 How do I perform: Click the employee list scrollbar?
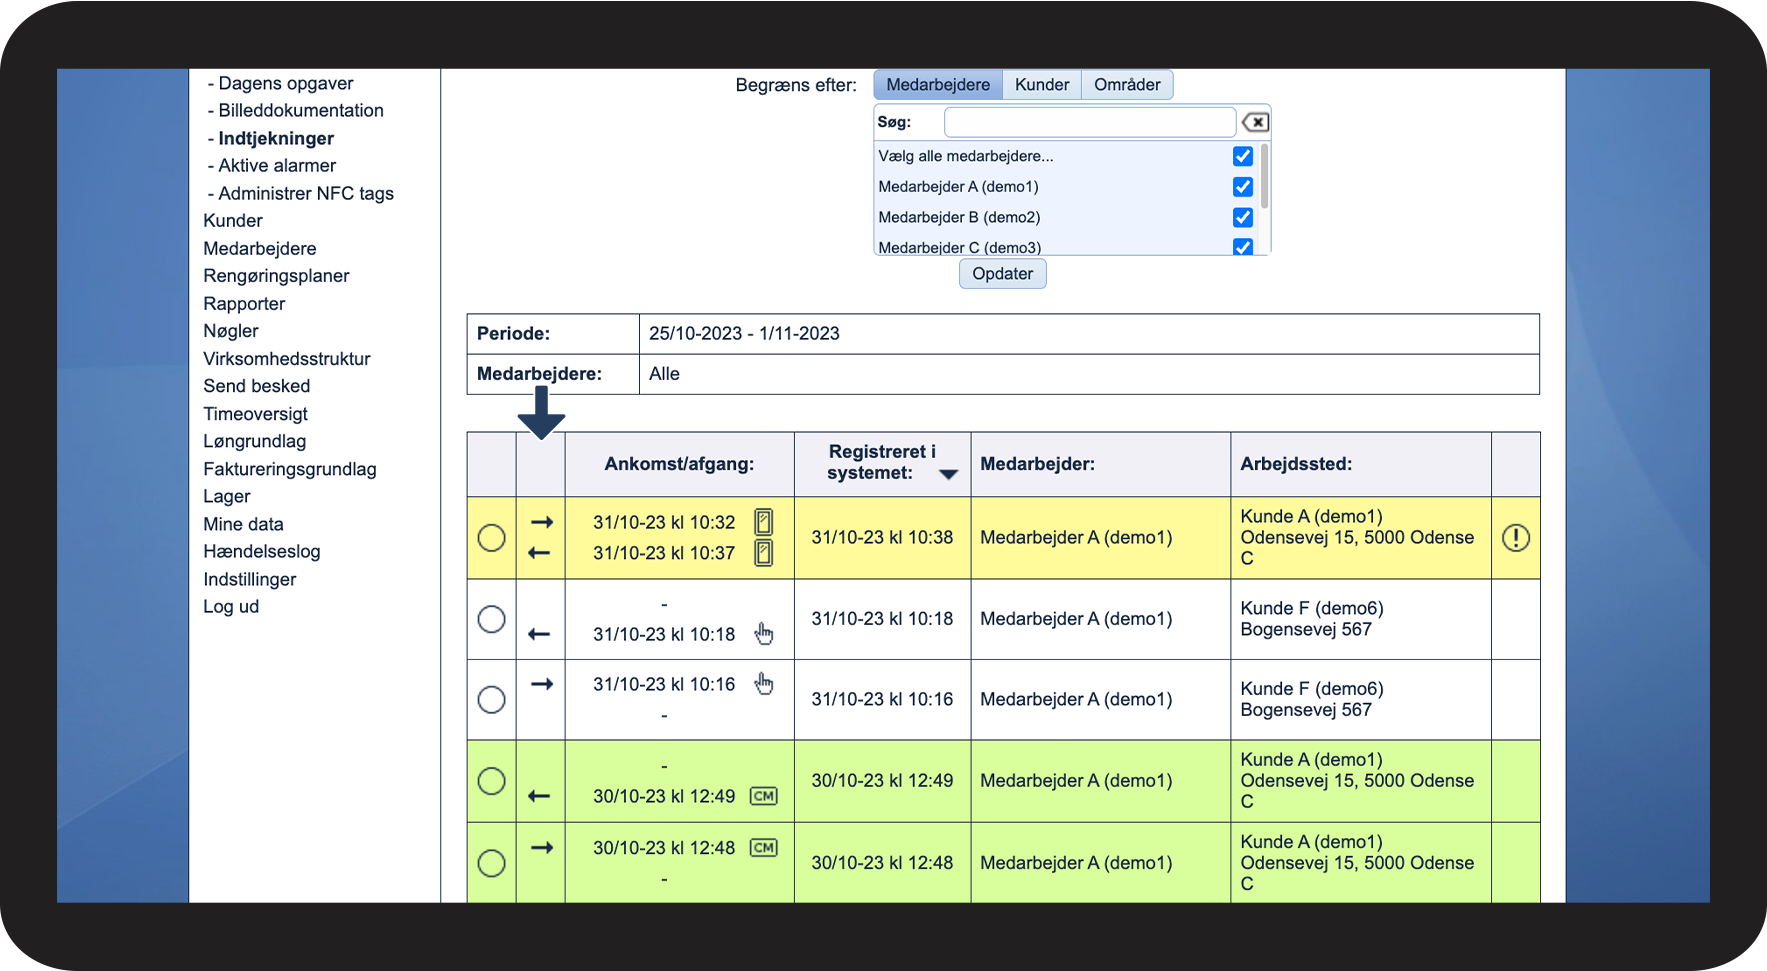1265,178
